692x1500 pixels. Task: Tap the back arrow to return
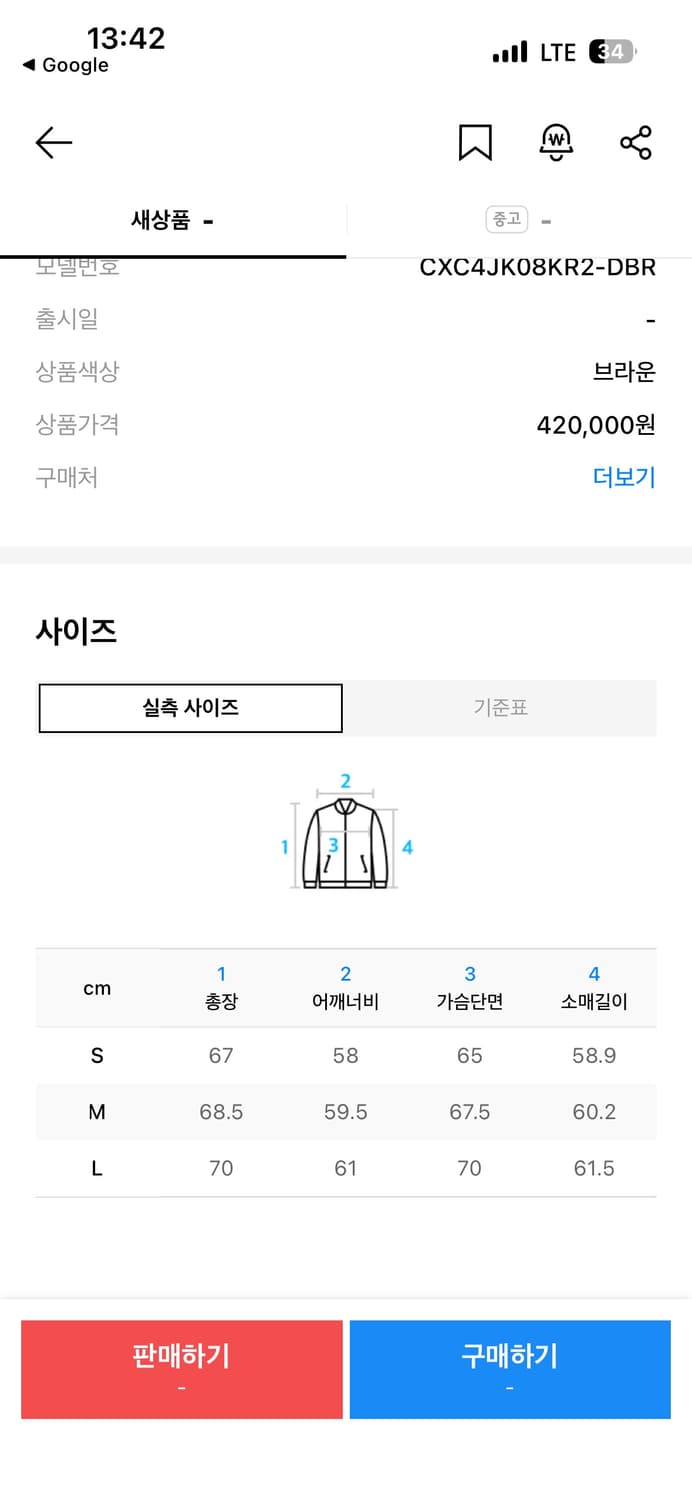click(x=53, y=143)
